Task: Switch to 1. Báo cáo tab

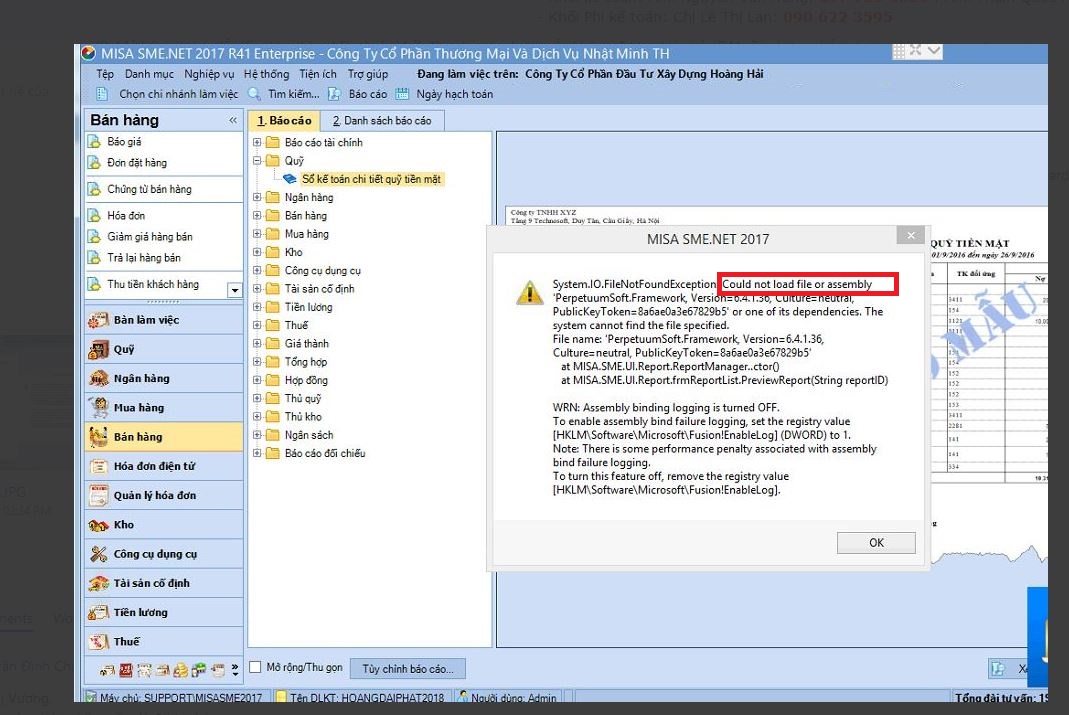Action: tap(284, 121)
